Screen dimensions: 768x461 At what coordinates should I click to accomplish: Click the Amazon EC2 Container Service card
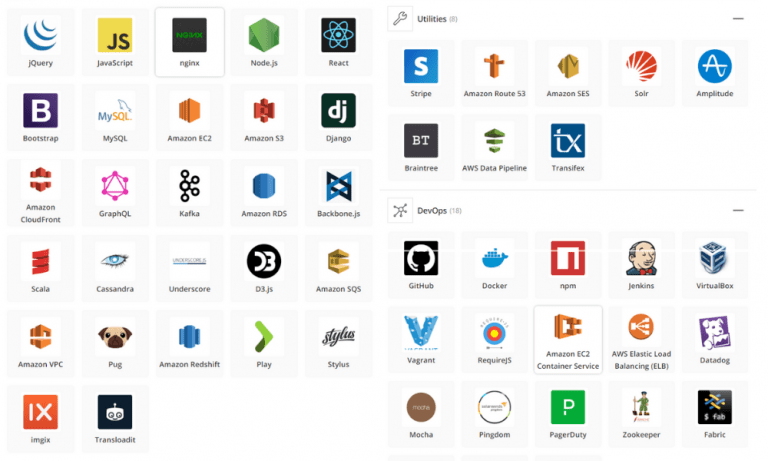pyautogui.click(x=568, y=340)
